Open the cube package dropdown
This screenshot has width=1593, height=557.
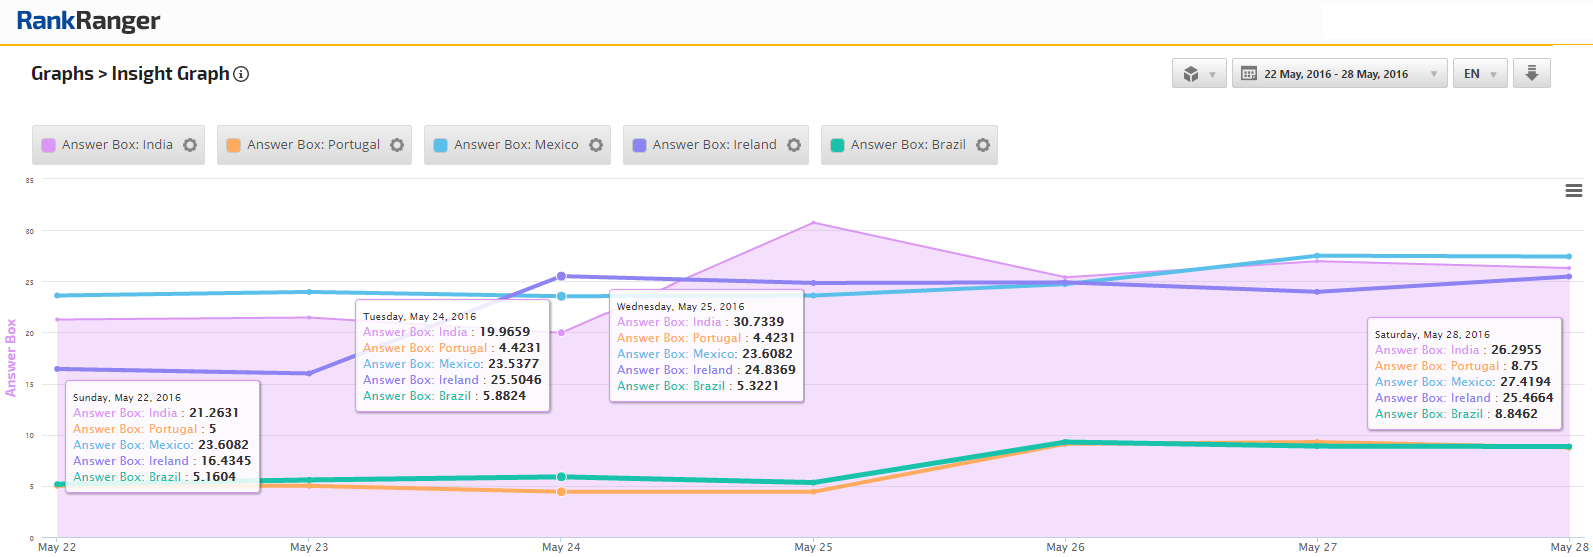pyautogui.click(x=1198, y=74)
